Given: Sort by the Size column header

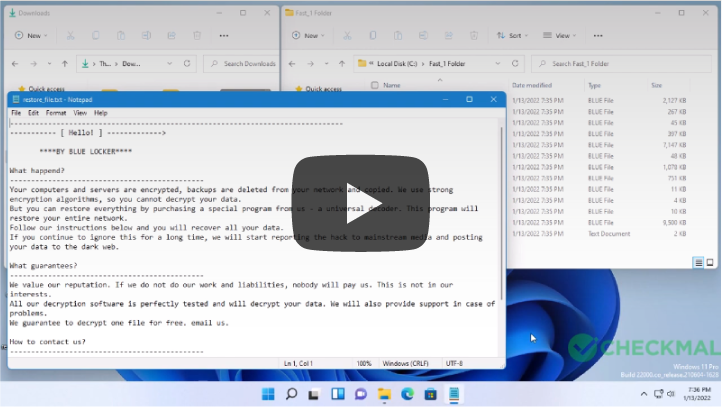Looking at the screenshot, I should click(657, 85).
